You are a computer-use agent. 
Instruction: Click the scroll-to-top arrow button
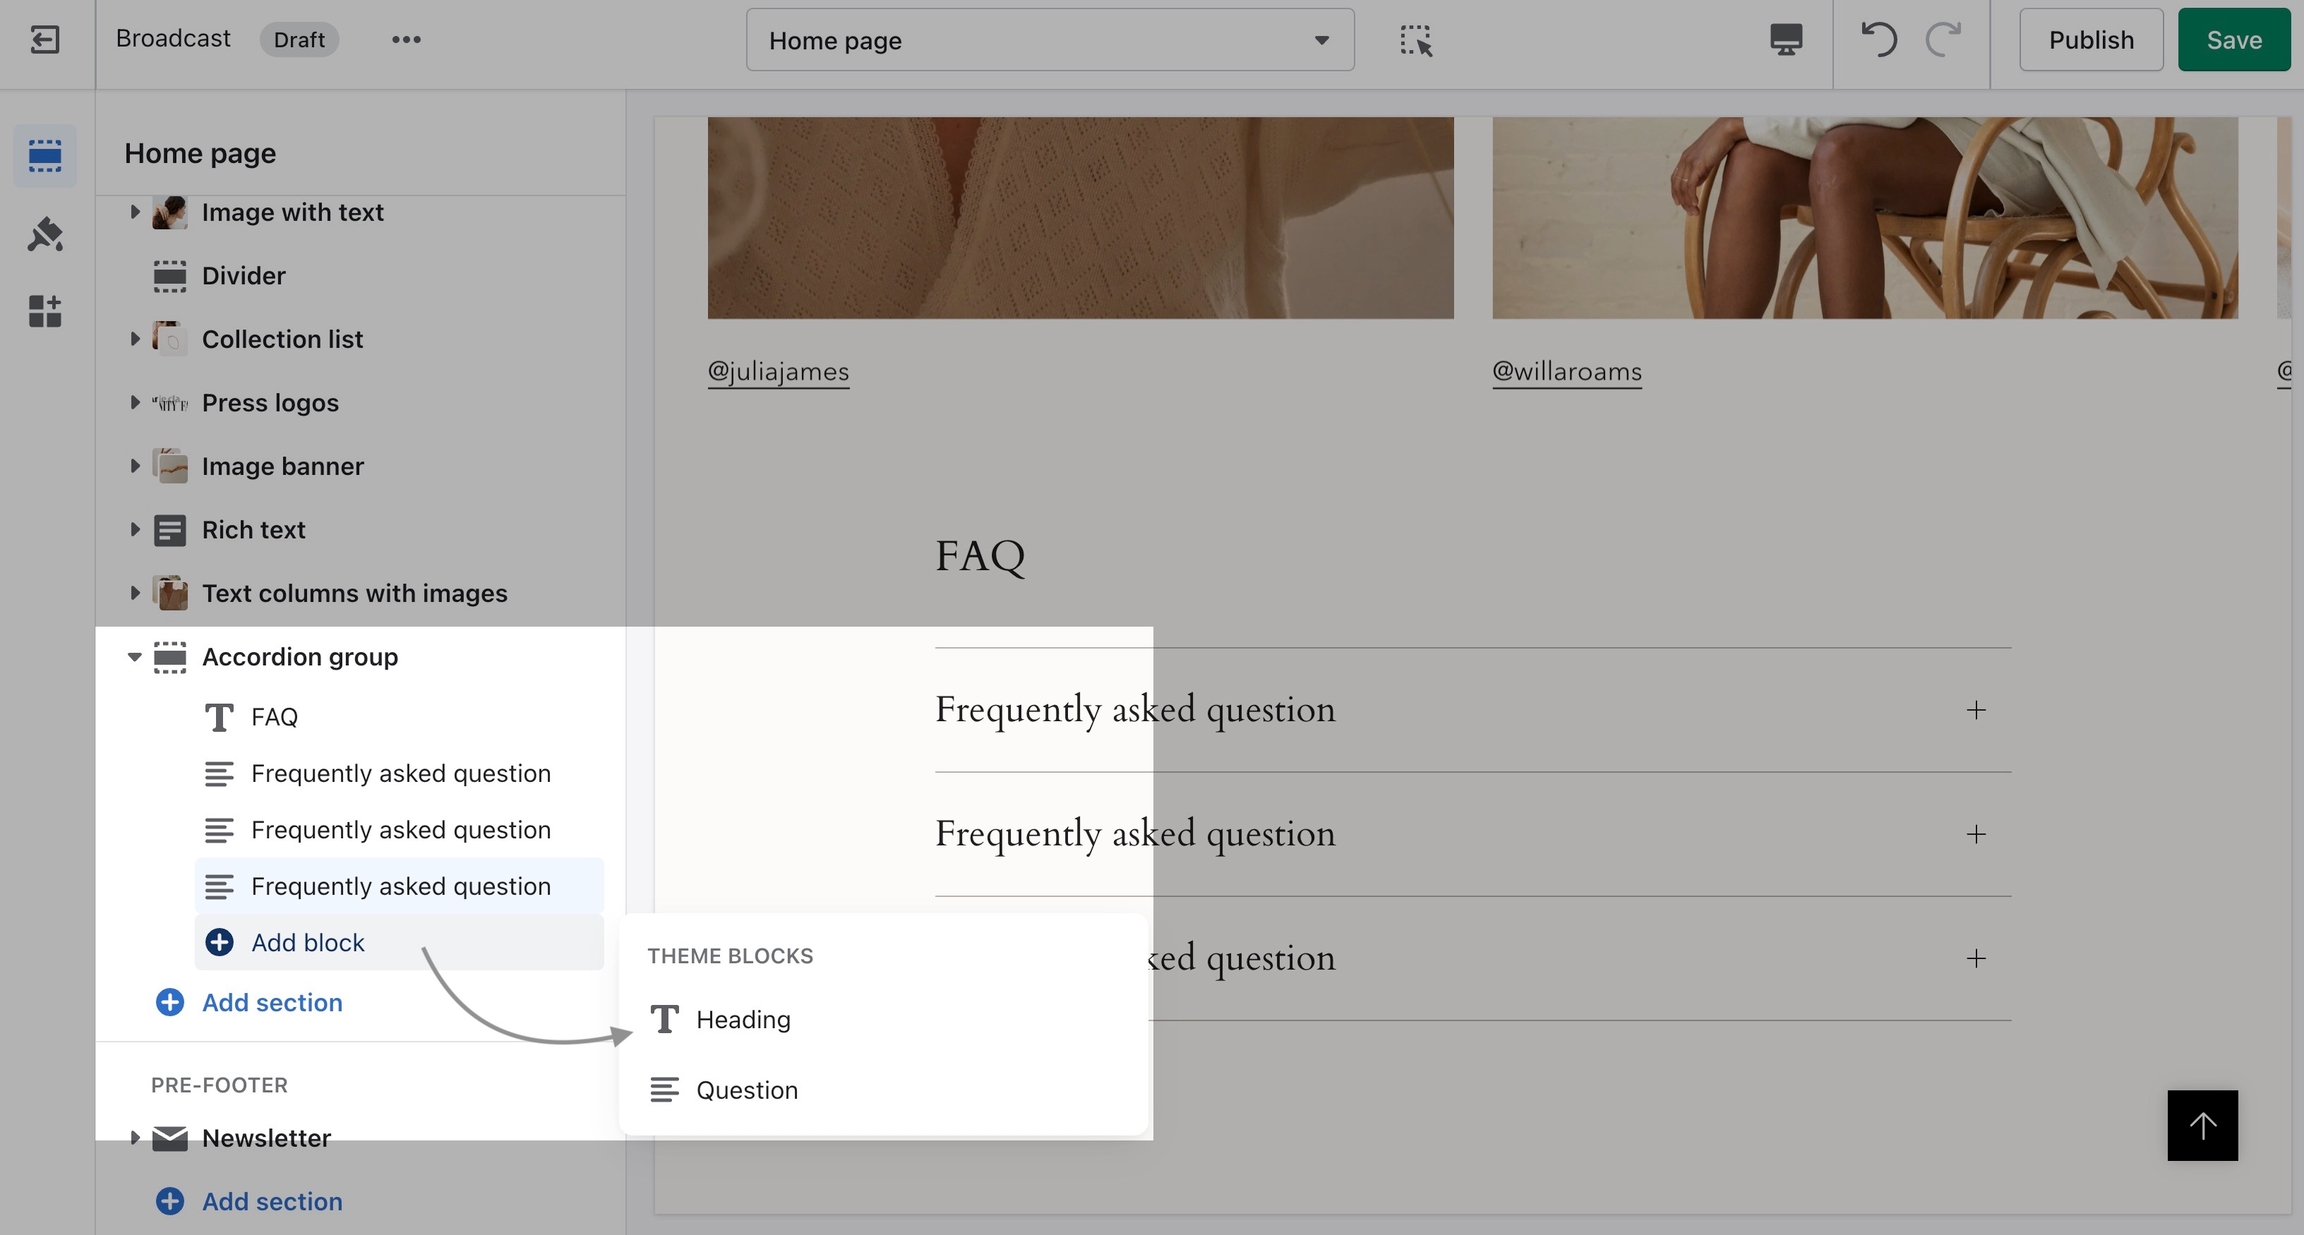pyautogui.click(x=2202, y=1125)
